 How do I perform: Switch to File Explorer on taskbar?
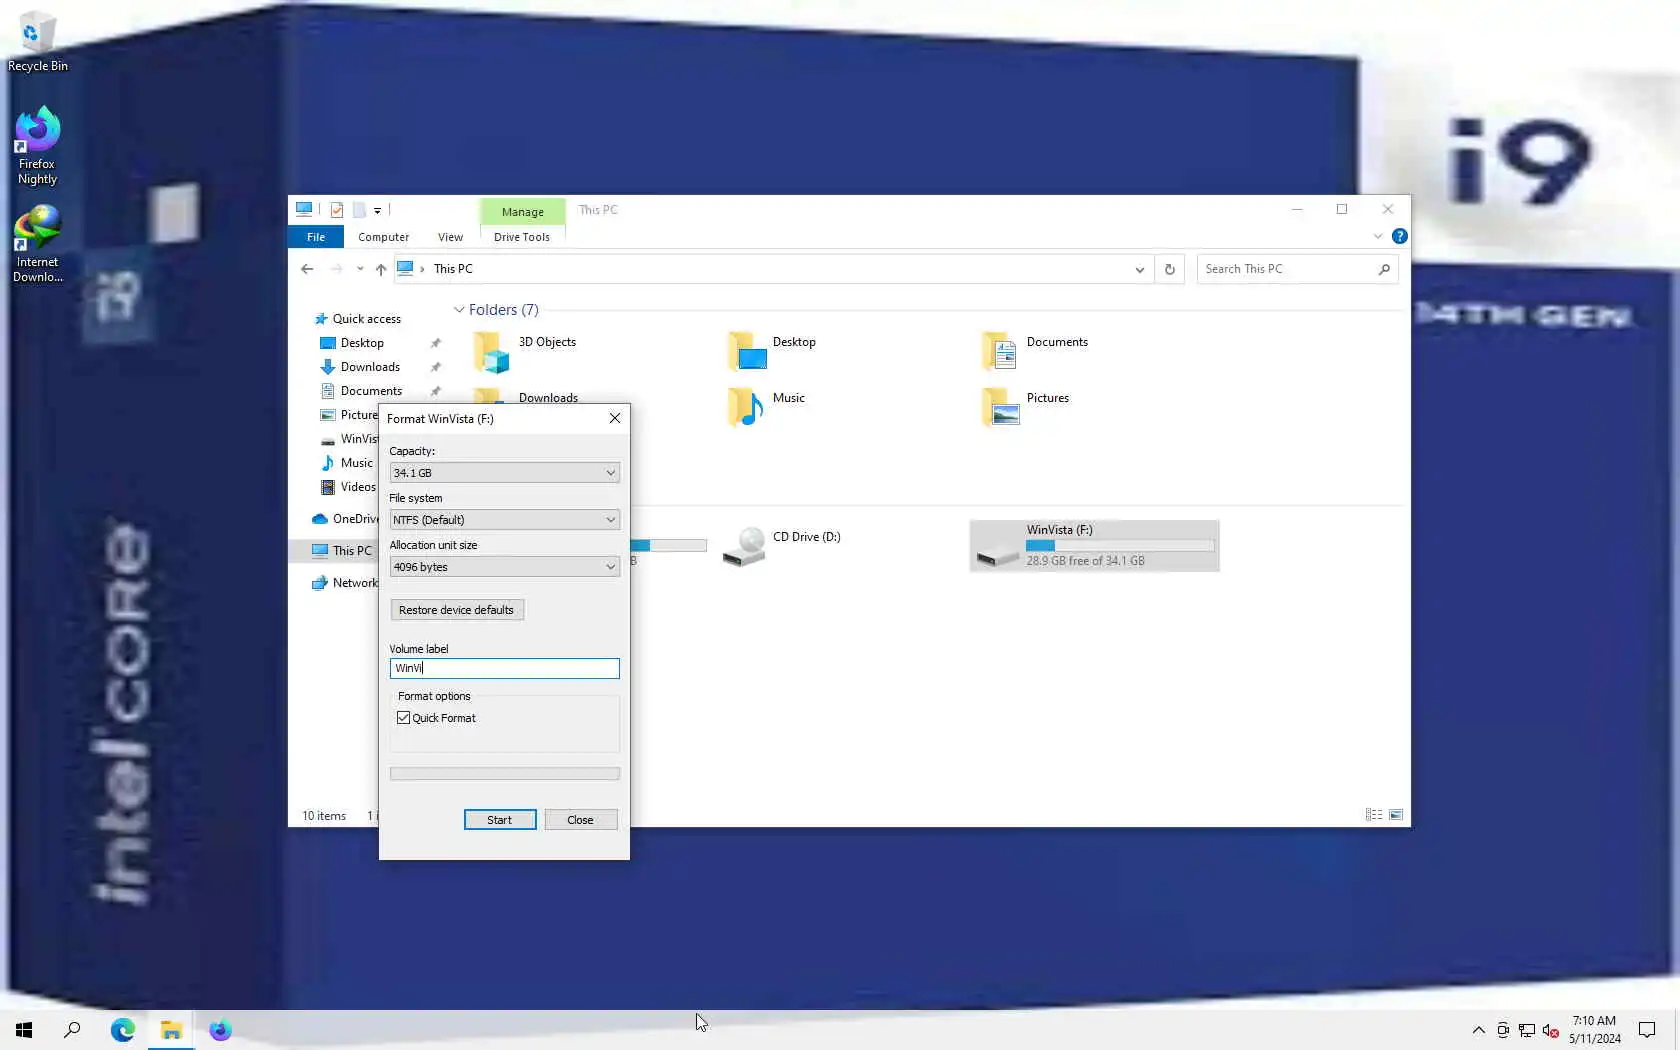[171, 1029]
